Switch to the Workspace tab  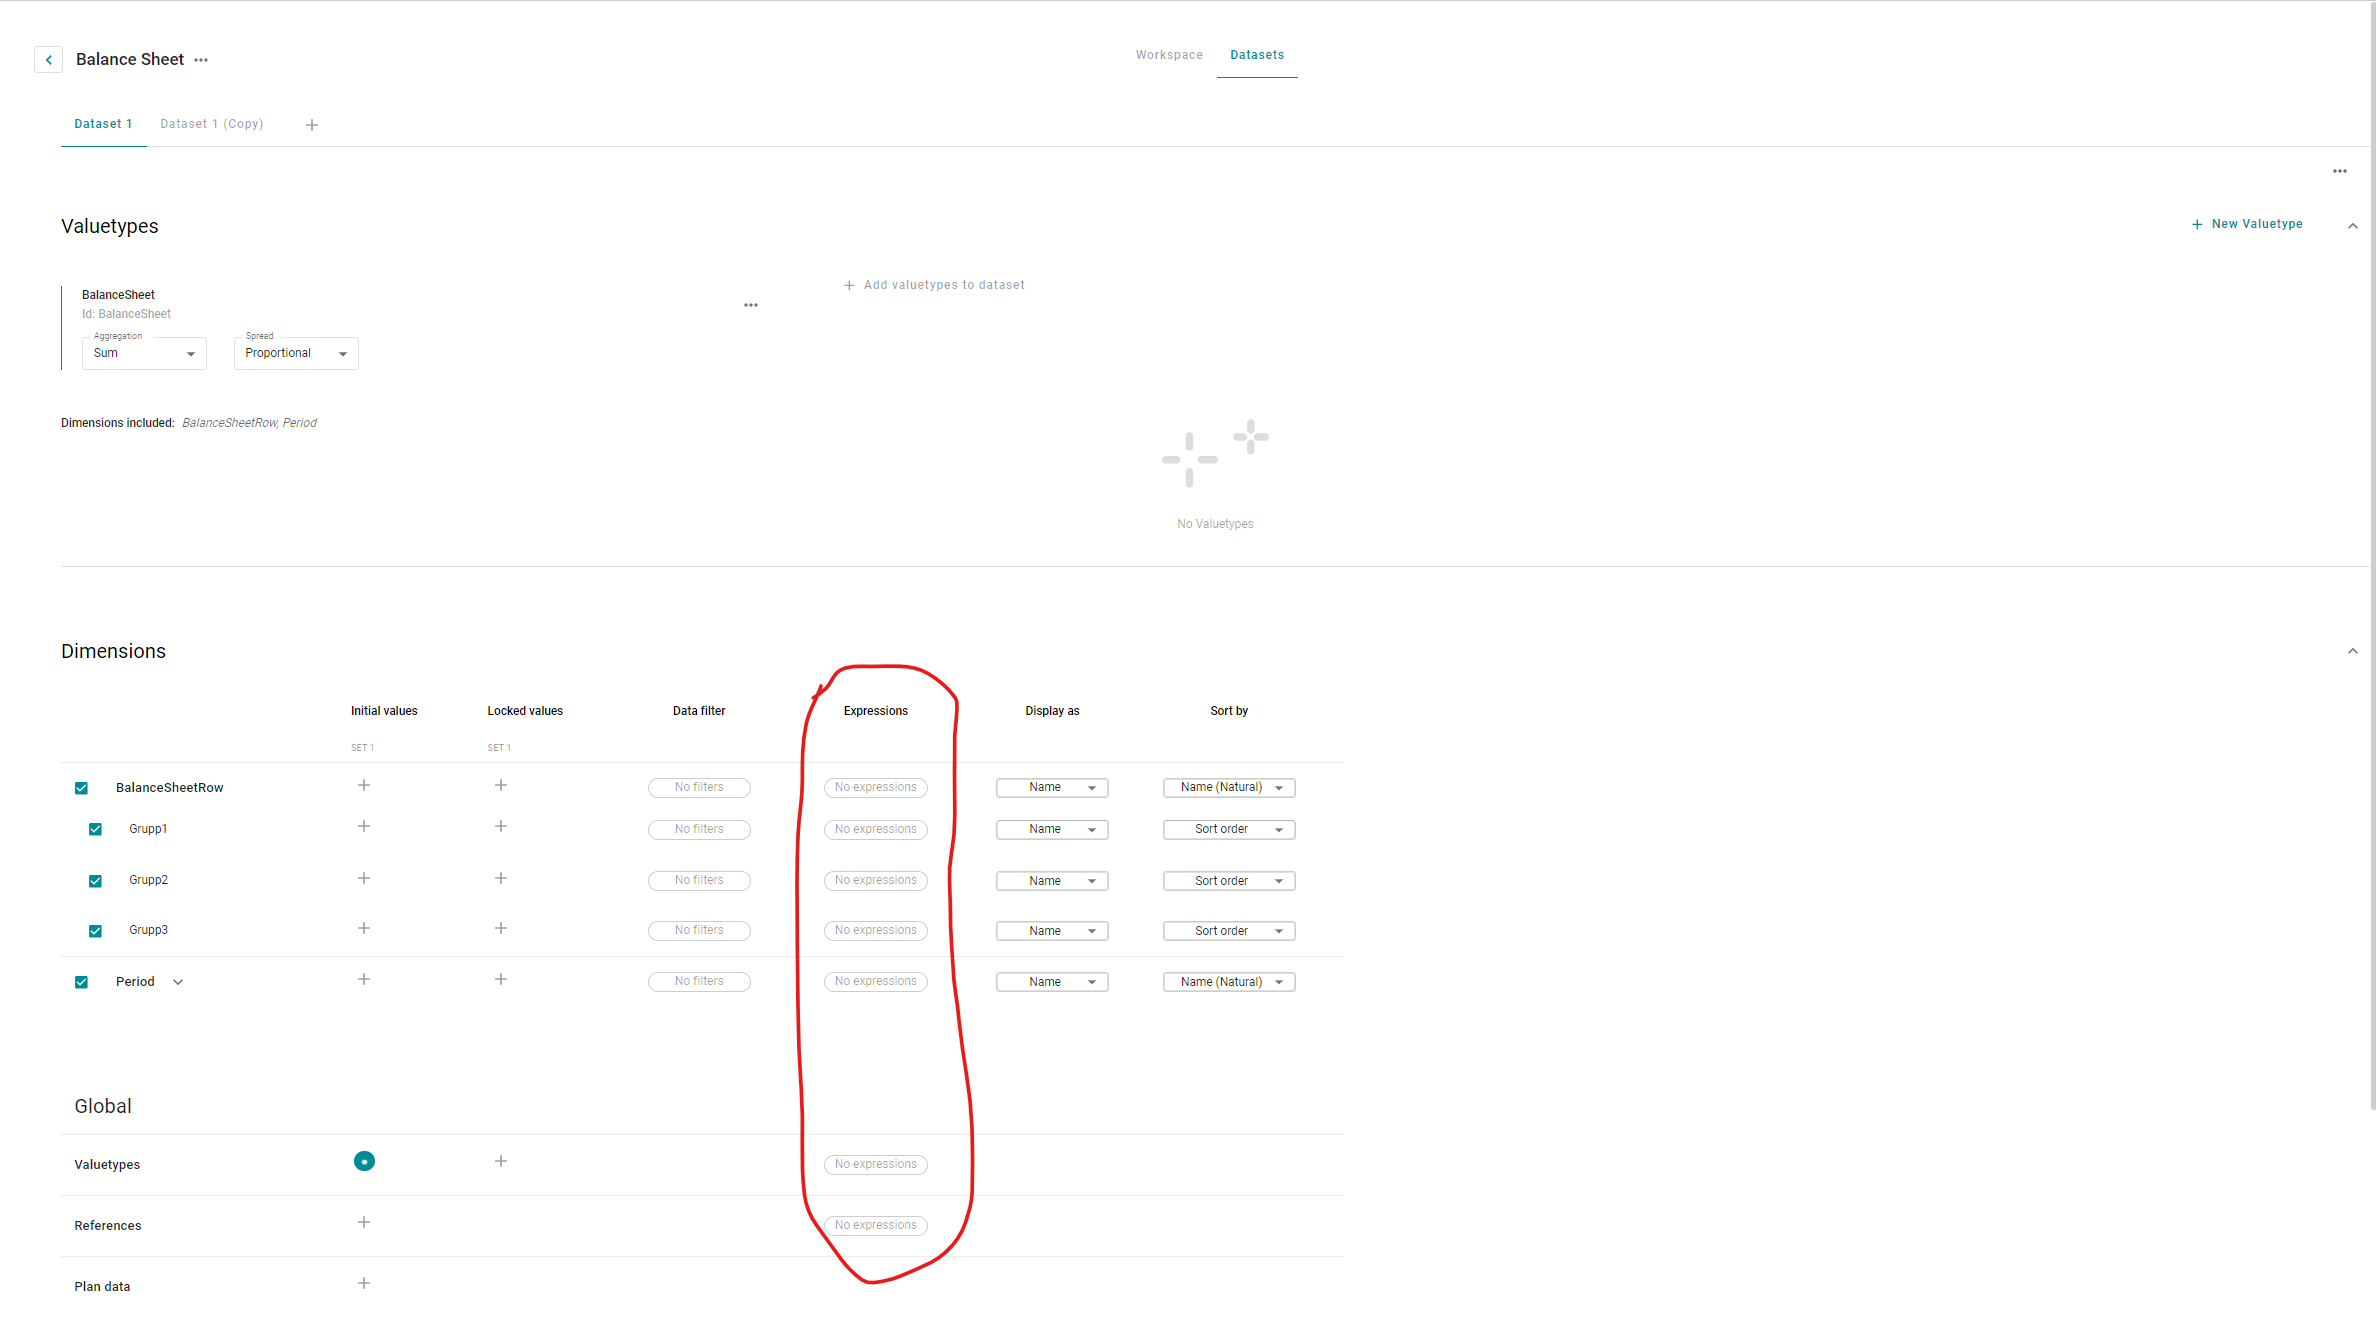(1169, 55)
